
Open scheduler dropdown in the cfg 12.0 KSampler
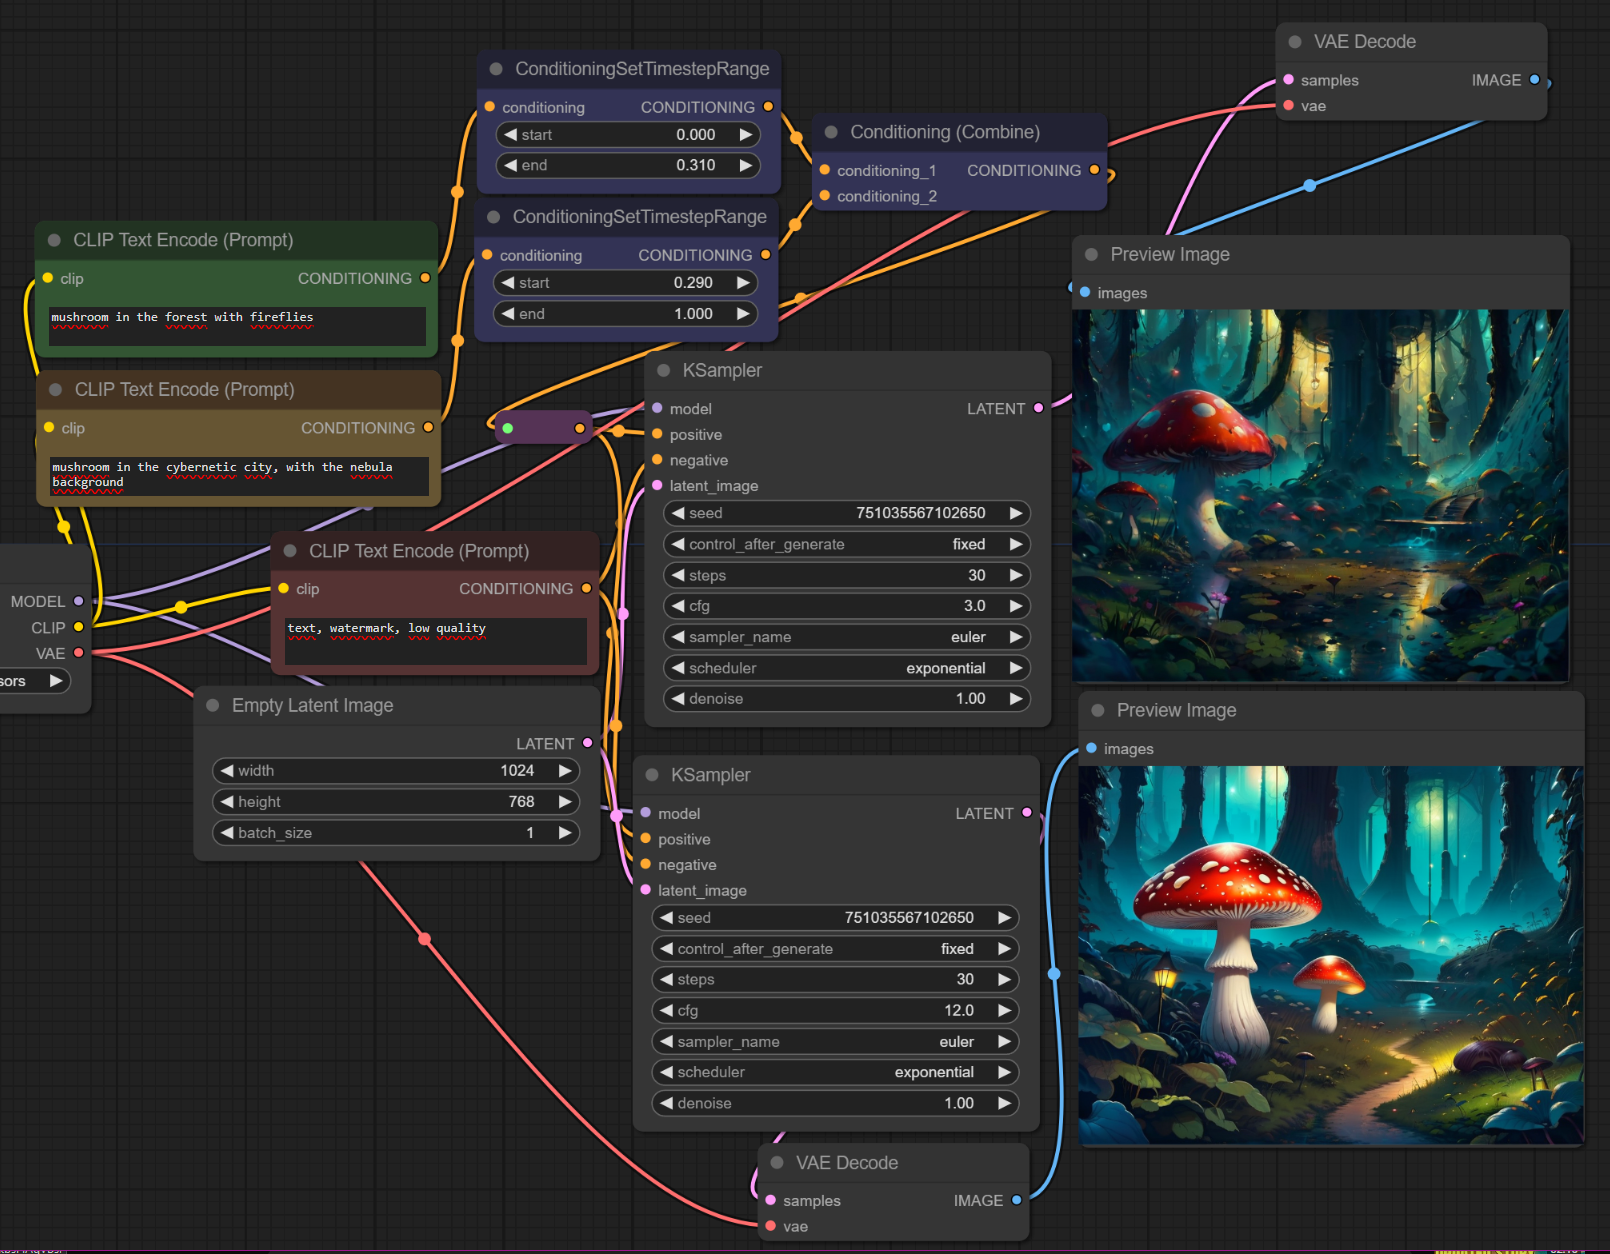(x=834, y=1072)
